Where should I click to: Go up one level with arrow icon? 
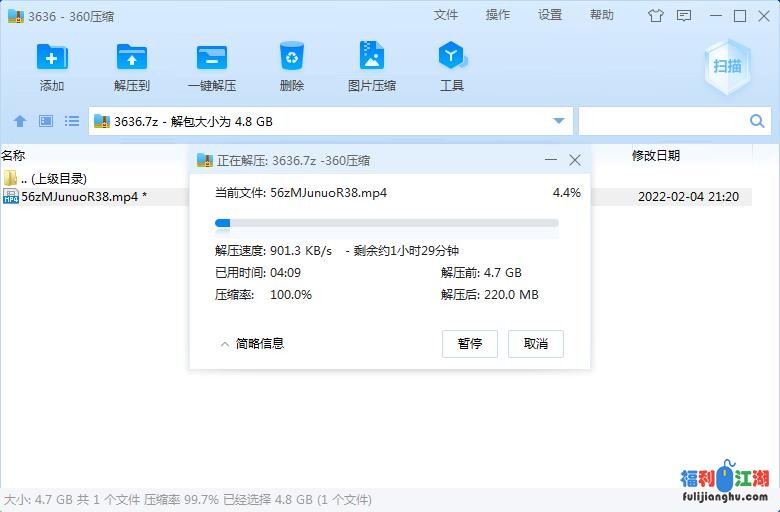[19, 121]
